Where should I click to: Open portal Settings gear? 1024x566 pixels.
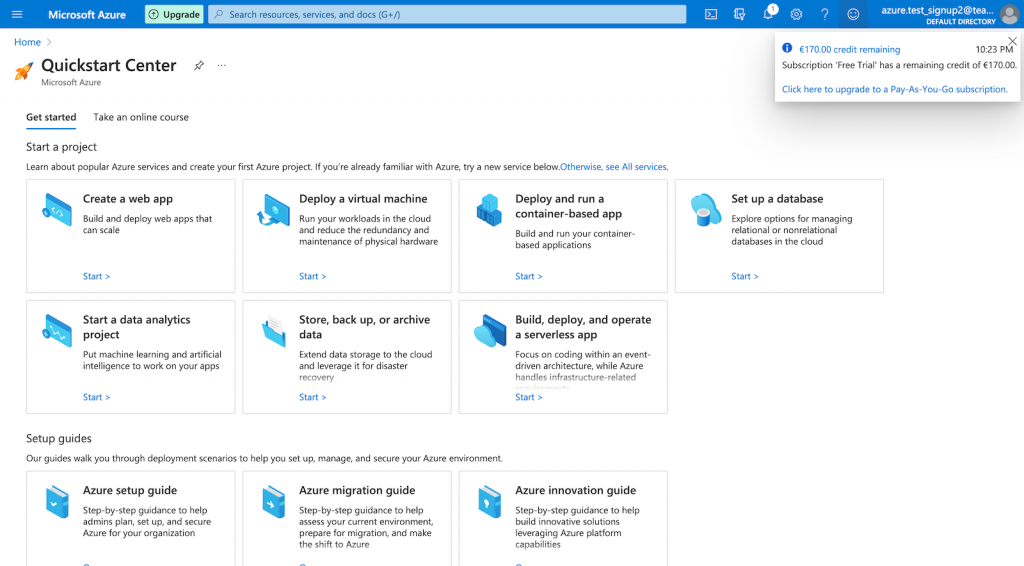click(796, 14)
